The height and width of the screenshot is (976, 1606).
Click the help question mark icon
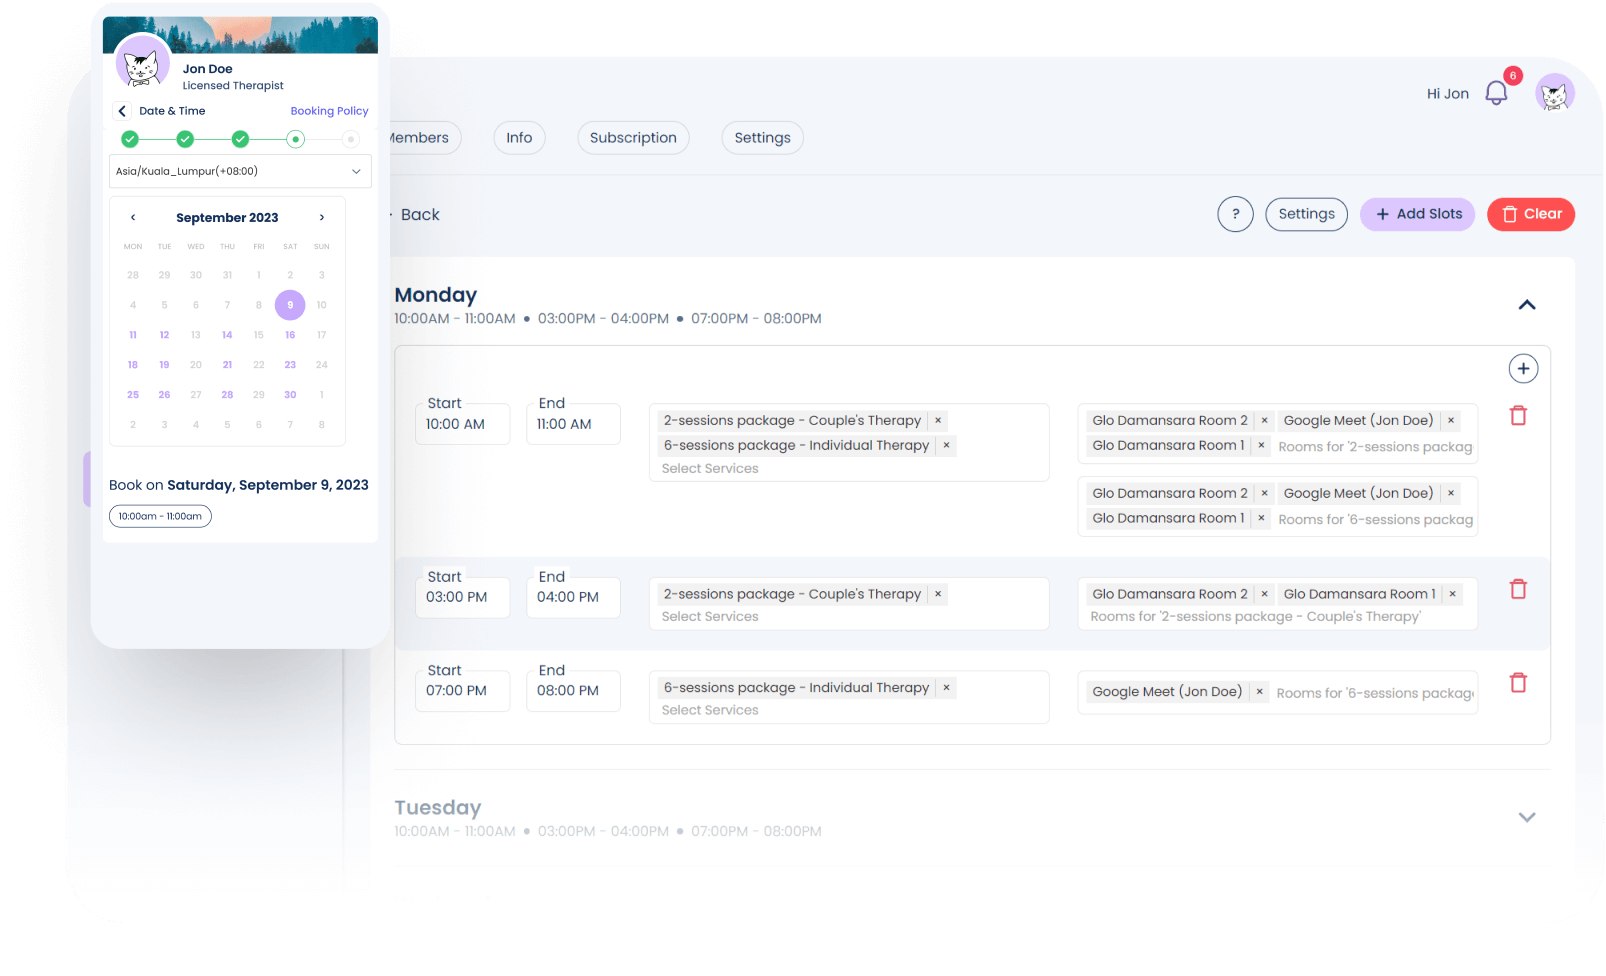click(1235, 214)
